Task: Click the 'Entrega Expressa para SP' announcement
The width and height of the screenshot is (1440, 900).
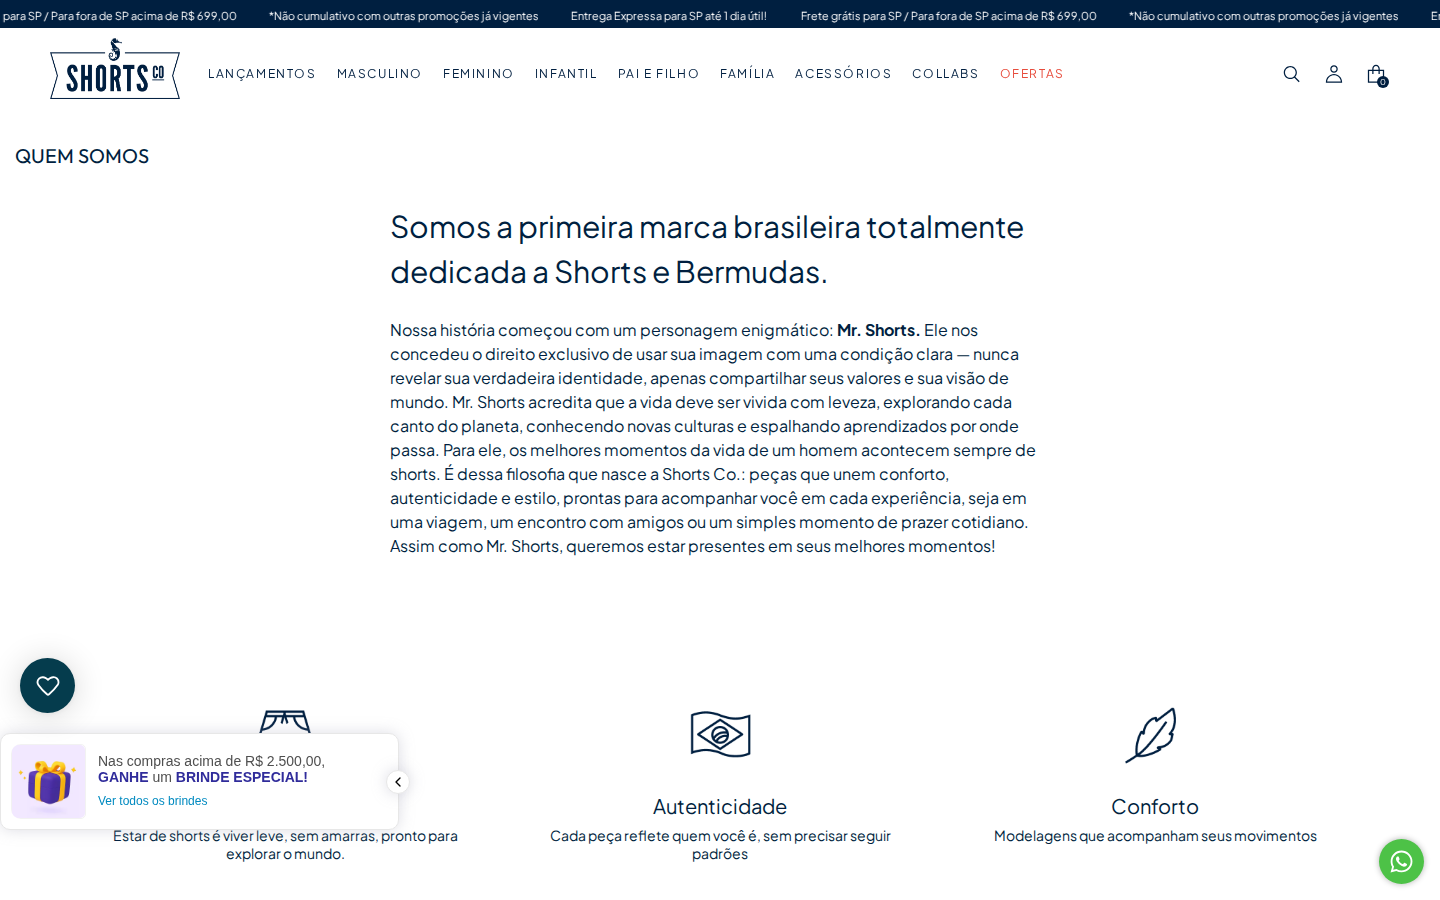Action: [x=669, y=16]
